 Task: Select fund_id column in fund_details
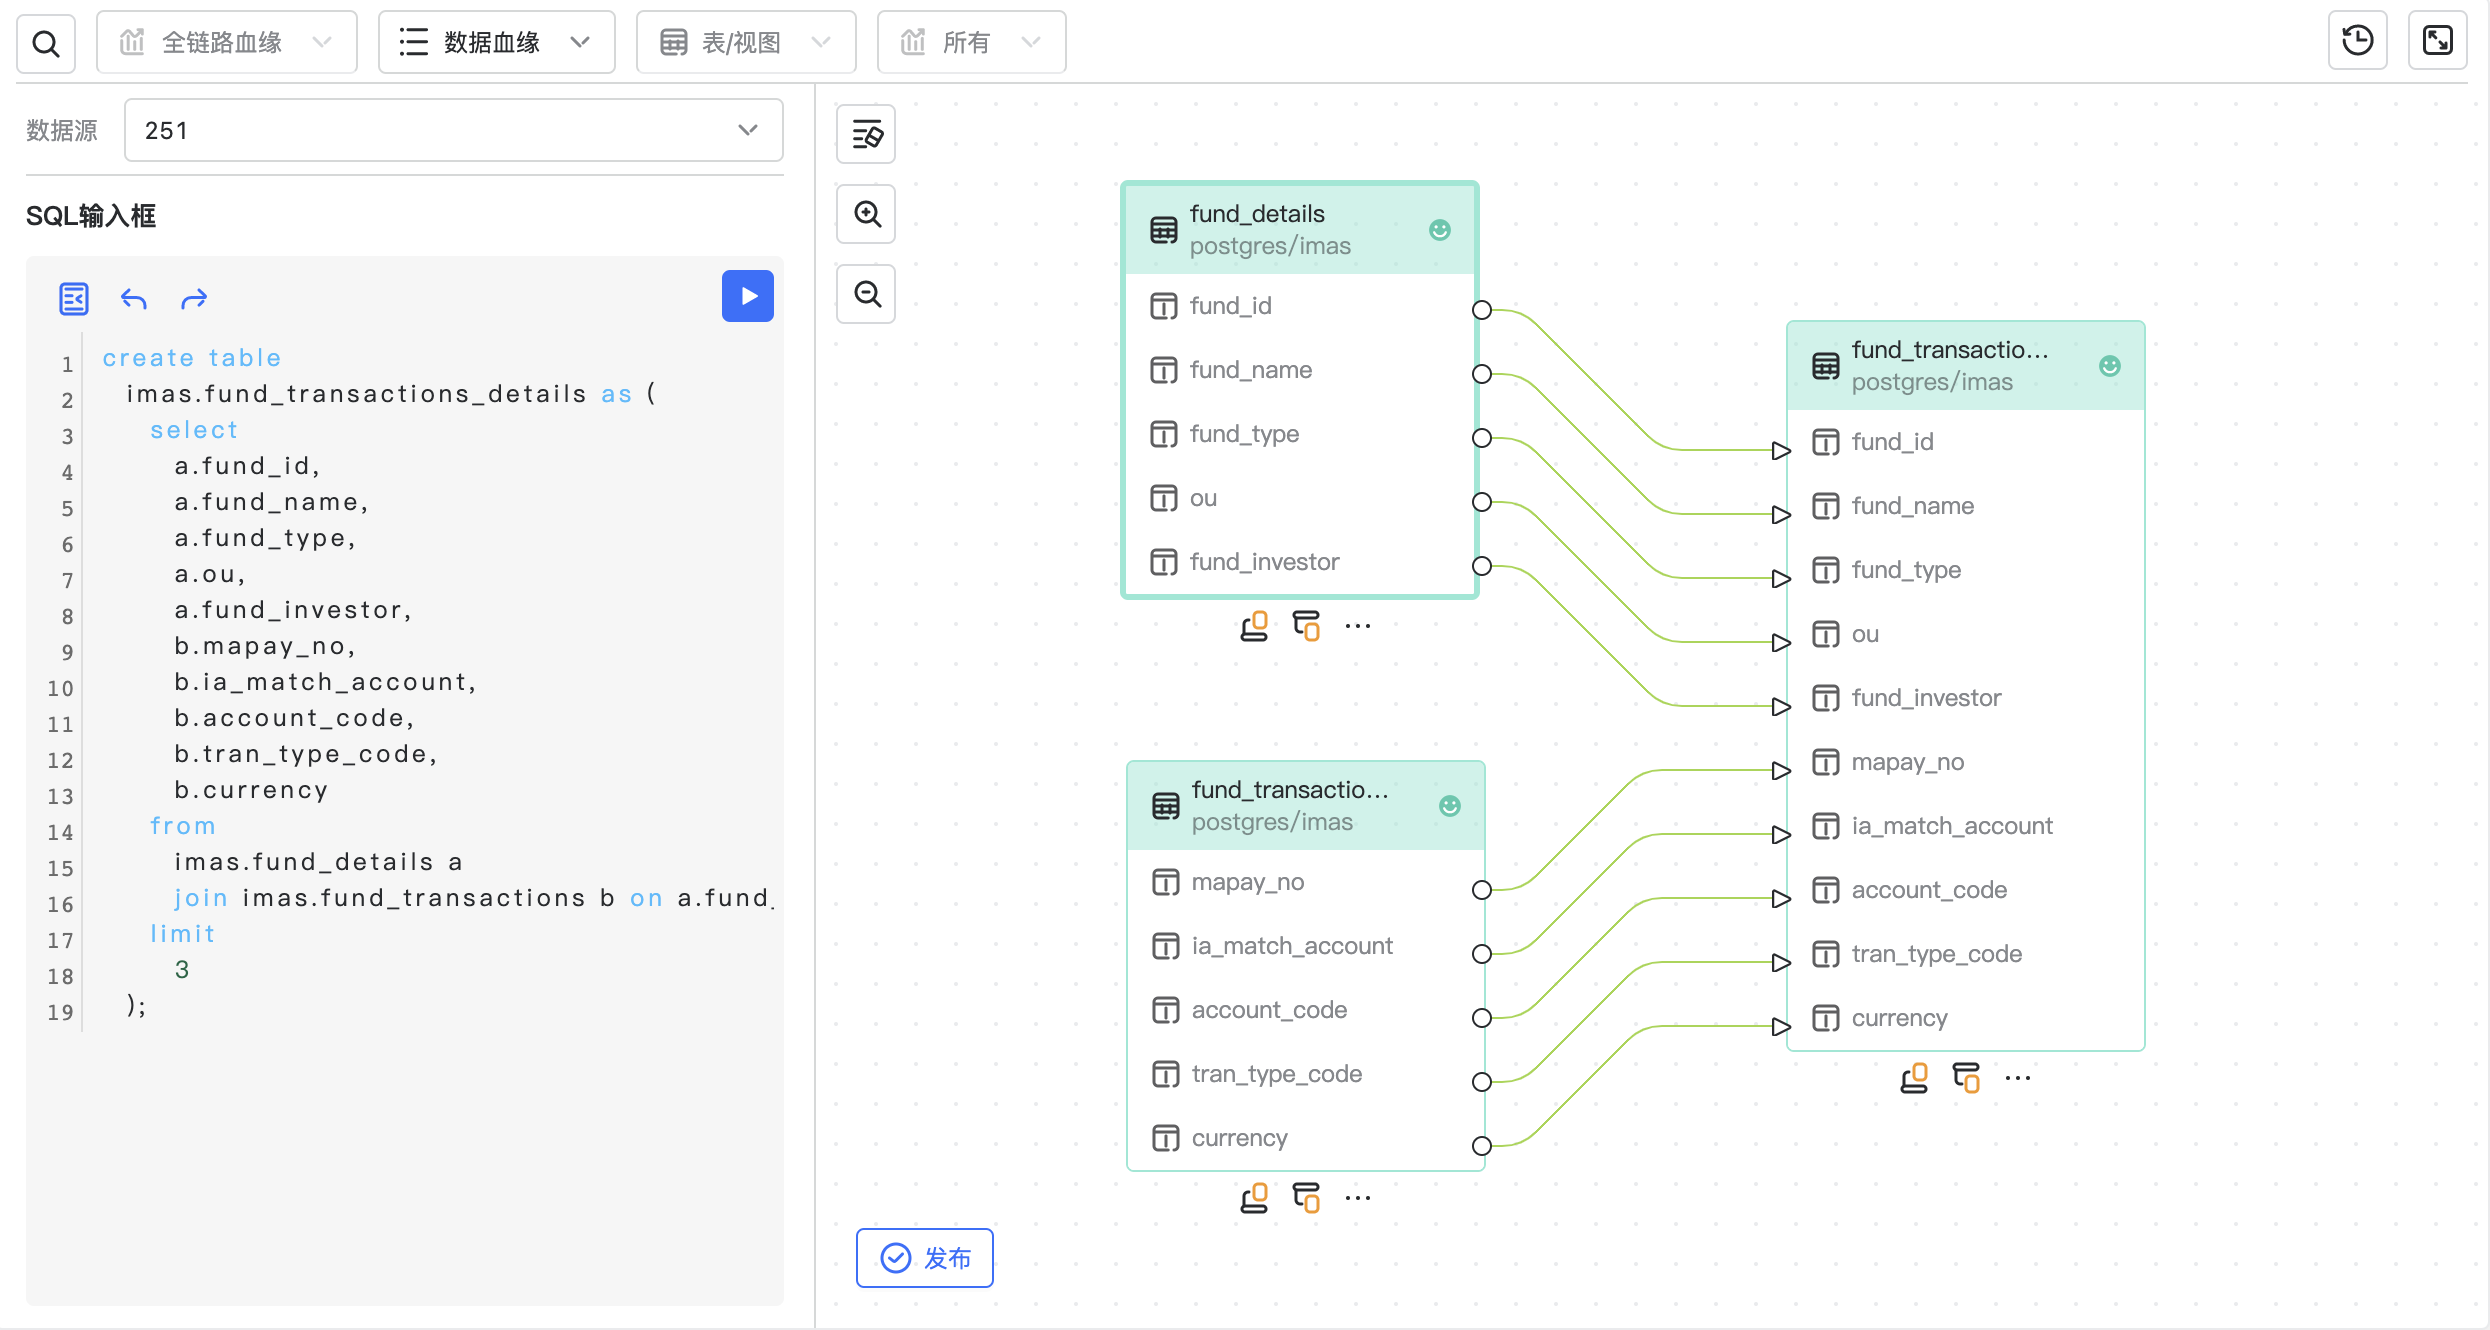(1300, 306)
